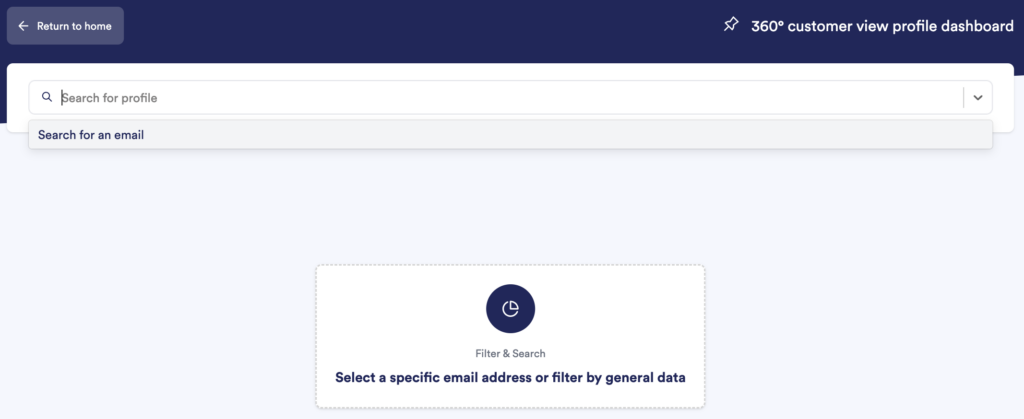This screenshot has width=1024, height=419.
Task: Click the 360° customer view dashboard title
Action: pyautogui.click(x=882, y=26)
